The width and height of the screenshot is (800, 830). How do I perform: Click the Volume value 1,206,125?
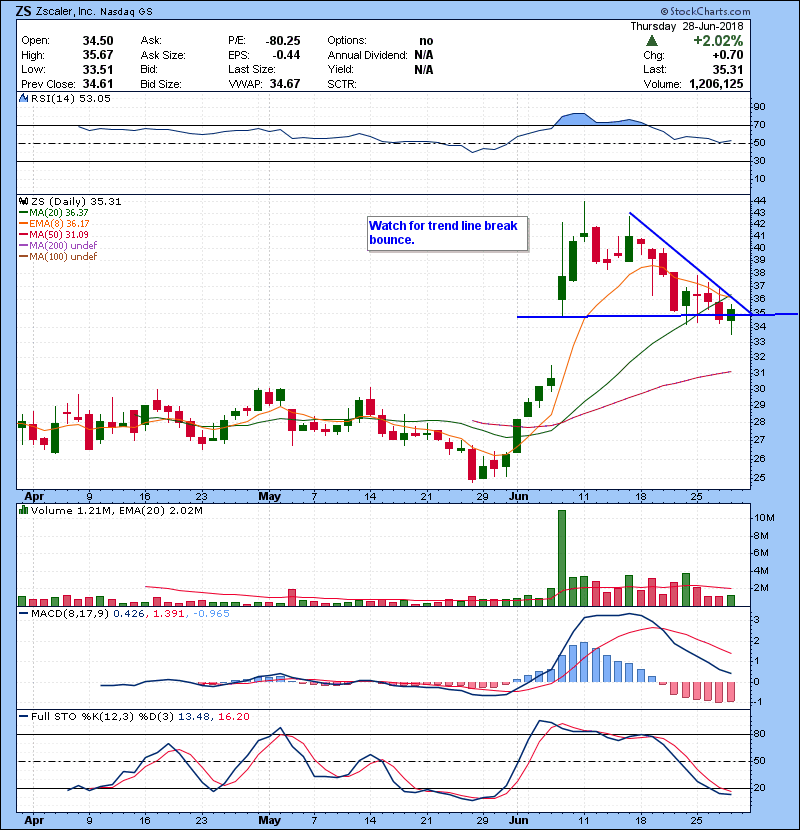716,84
